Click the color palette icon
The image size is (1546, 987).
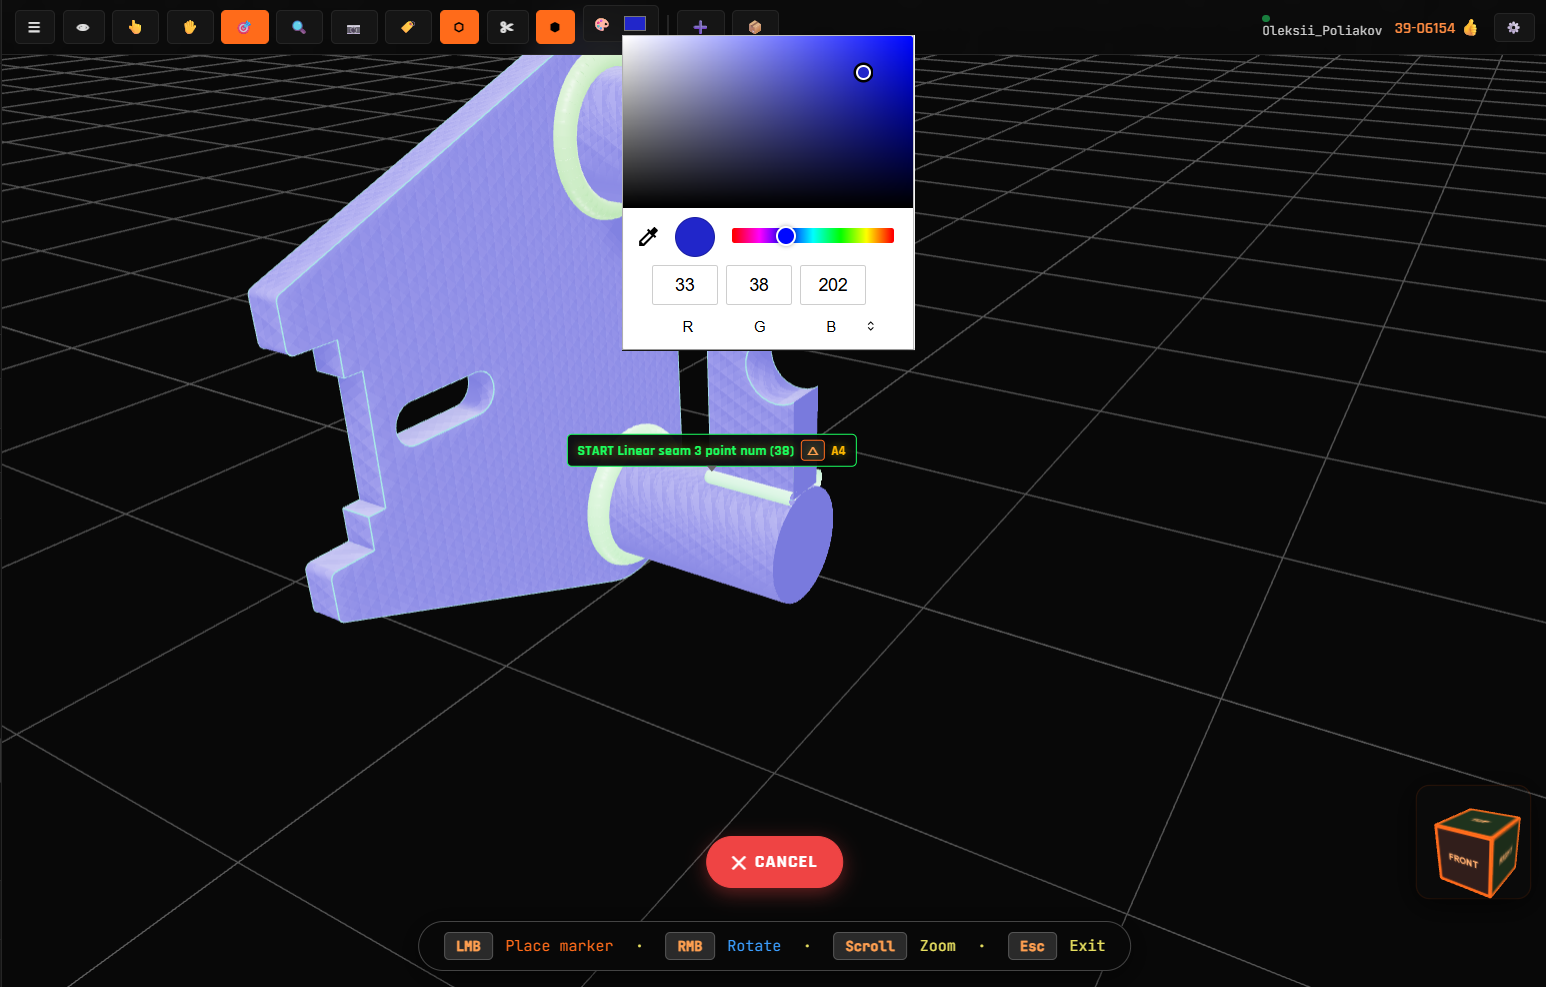(x=602, y=24)
